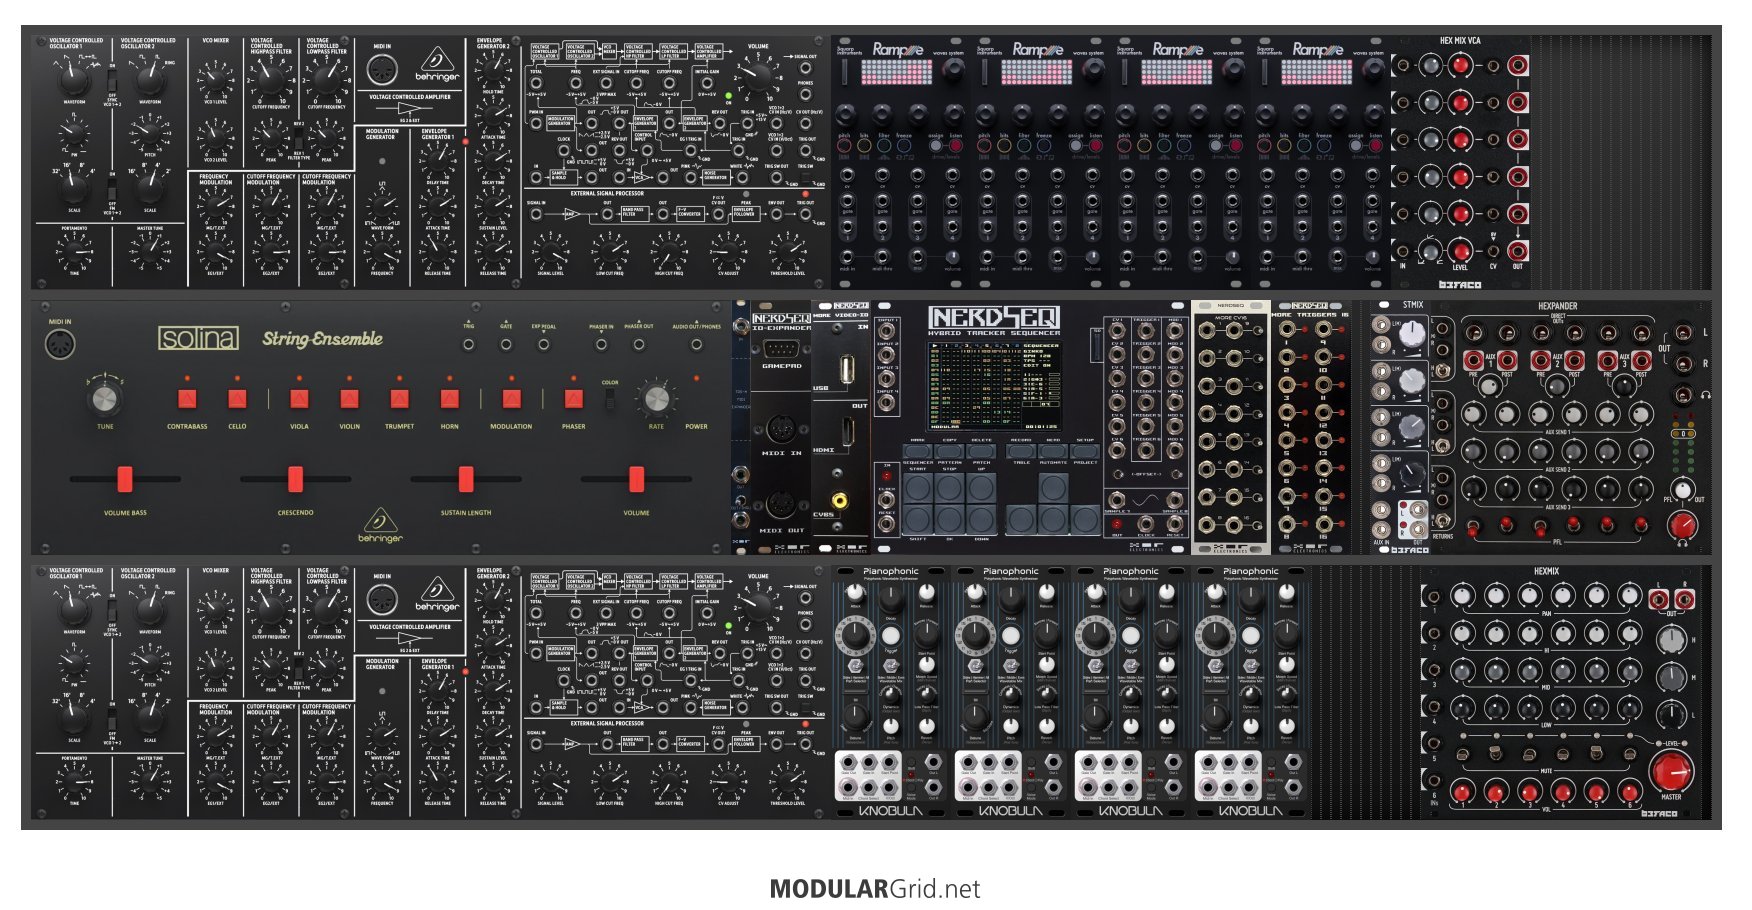
Task: Hit the NerdSeq SHIFT pad
Action: pos(917,519)
